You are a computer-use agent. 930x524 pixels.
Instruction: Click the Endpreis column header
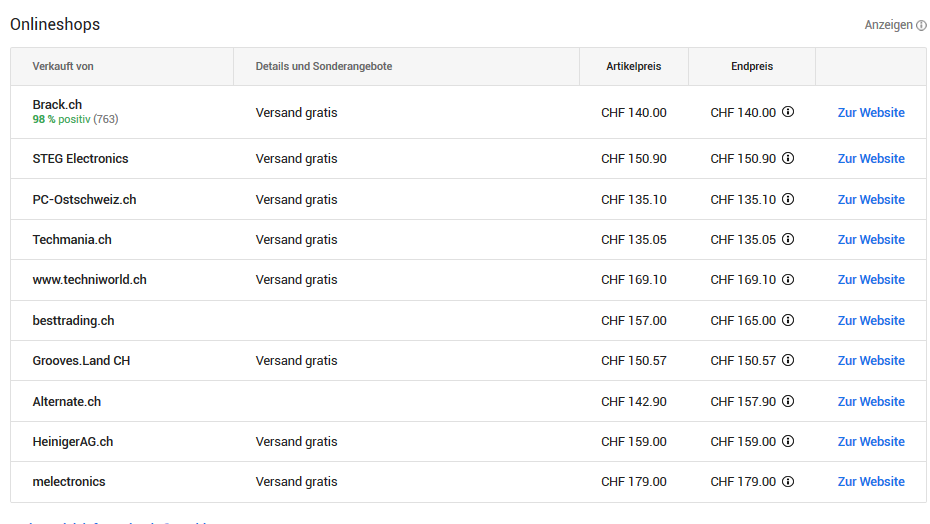tap(751, 67)
